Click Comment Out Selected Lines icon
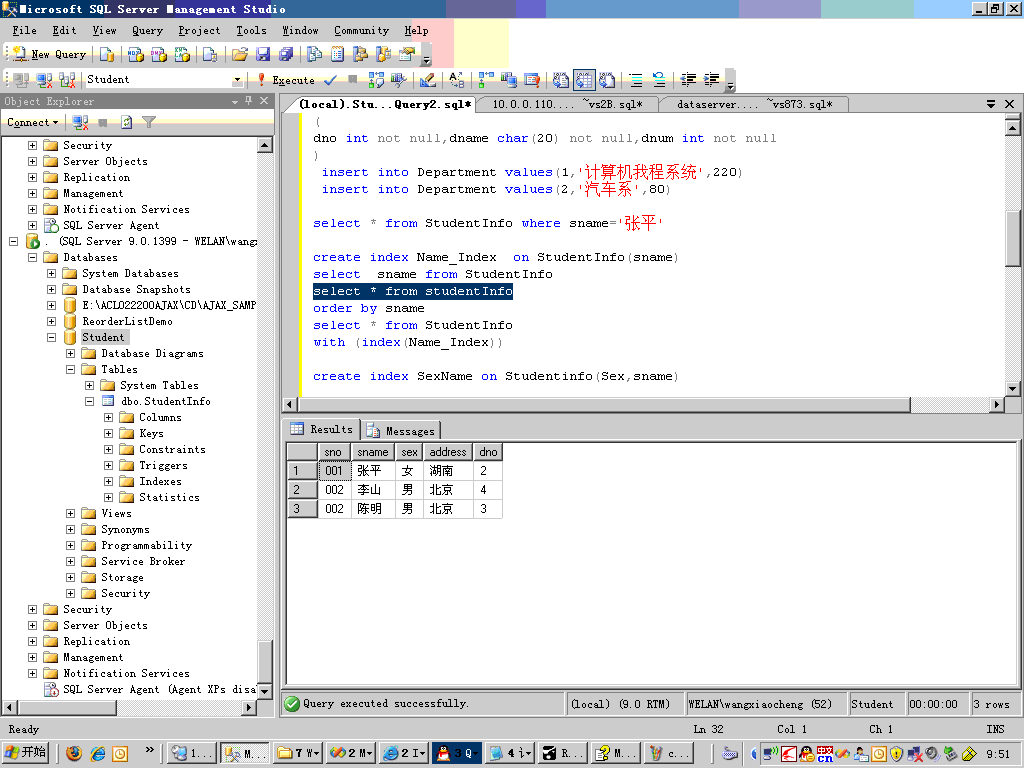 635,80
